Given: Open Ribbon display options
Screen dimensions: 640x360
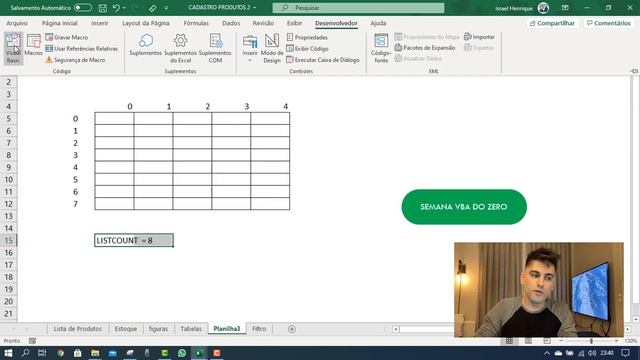Looking at the screenshot, I should [565, 8].
